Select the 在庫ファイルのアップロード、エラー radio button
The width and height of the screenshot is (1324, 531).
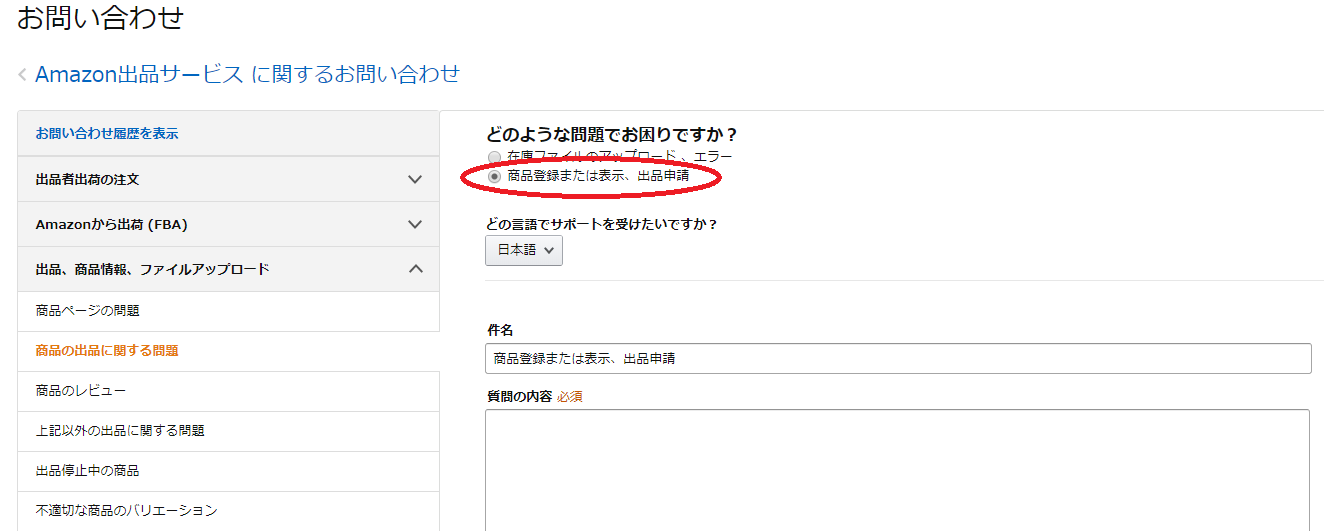[x=494, y=157]
